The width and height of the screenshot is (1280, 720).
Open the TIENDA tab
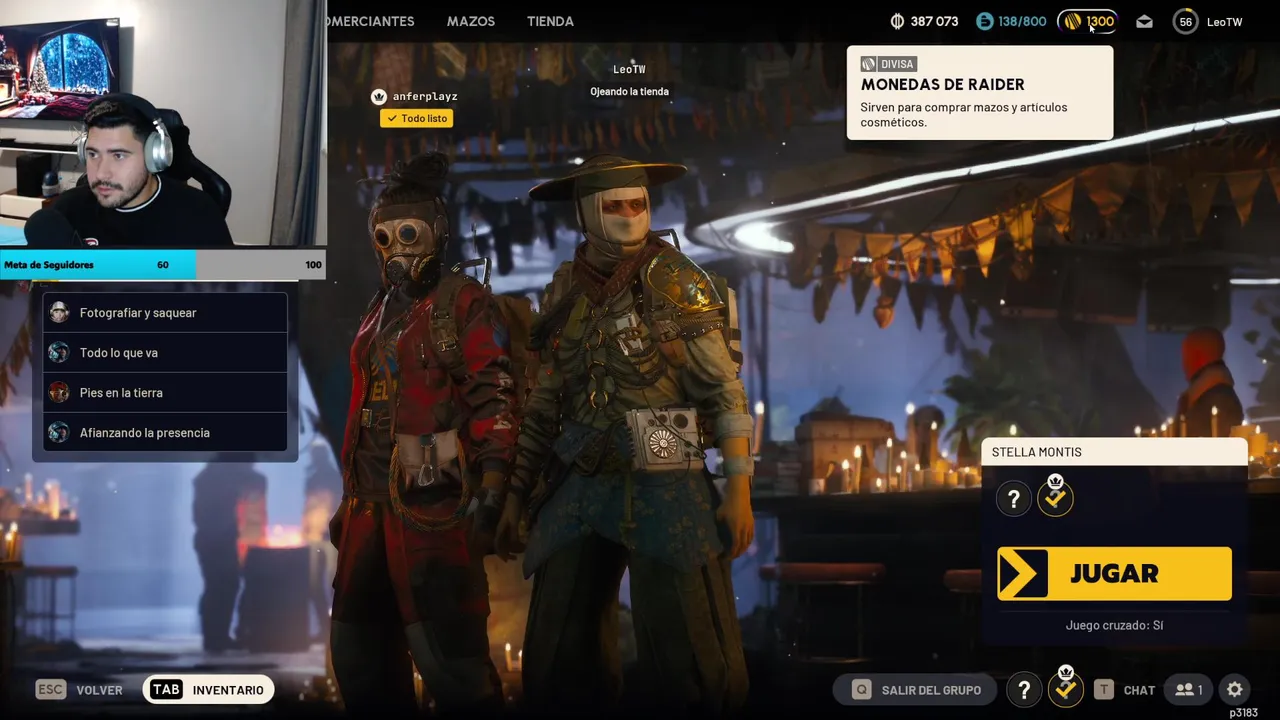point(550,21)
